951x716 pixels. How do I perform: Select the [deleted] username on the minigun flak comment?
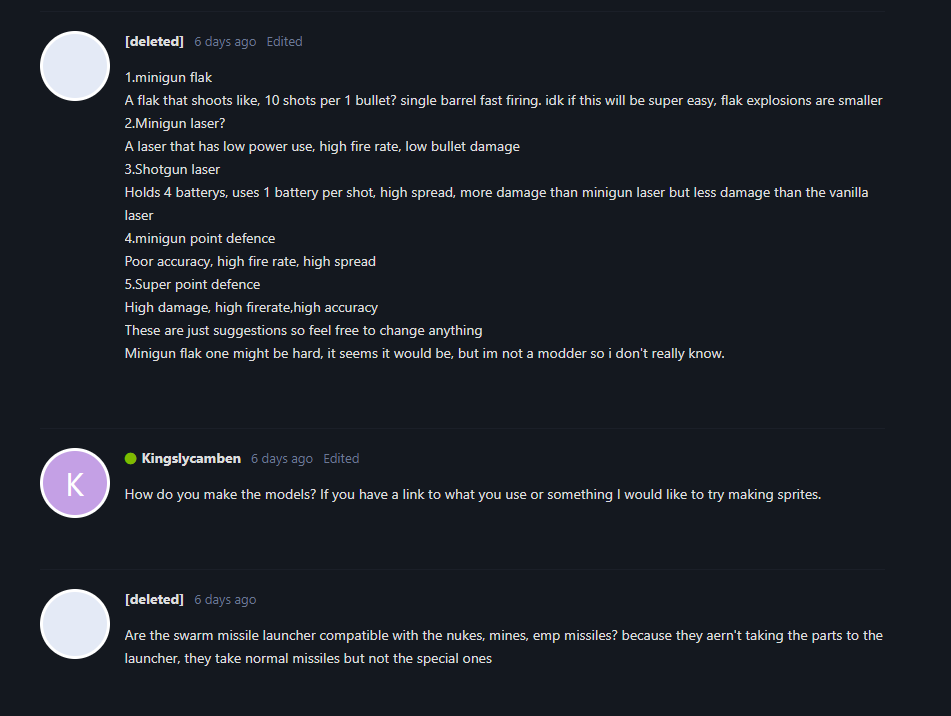click(x=154, y=42)
